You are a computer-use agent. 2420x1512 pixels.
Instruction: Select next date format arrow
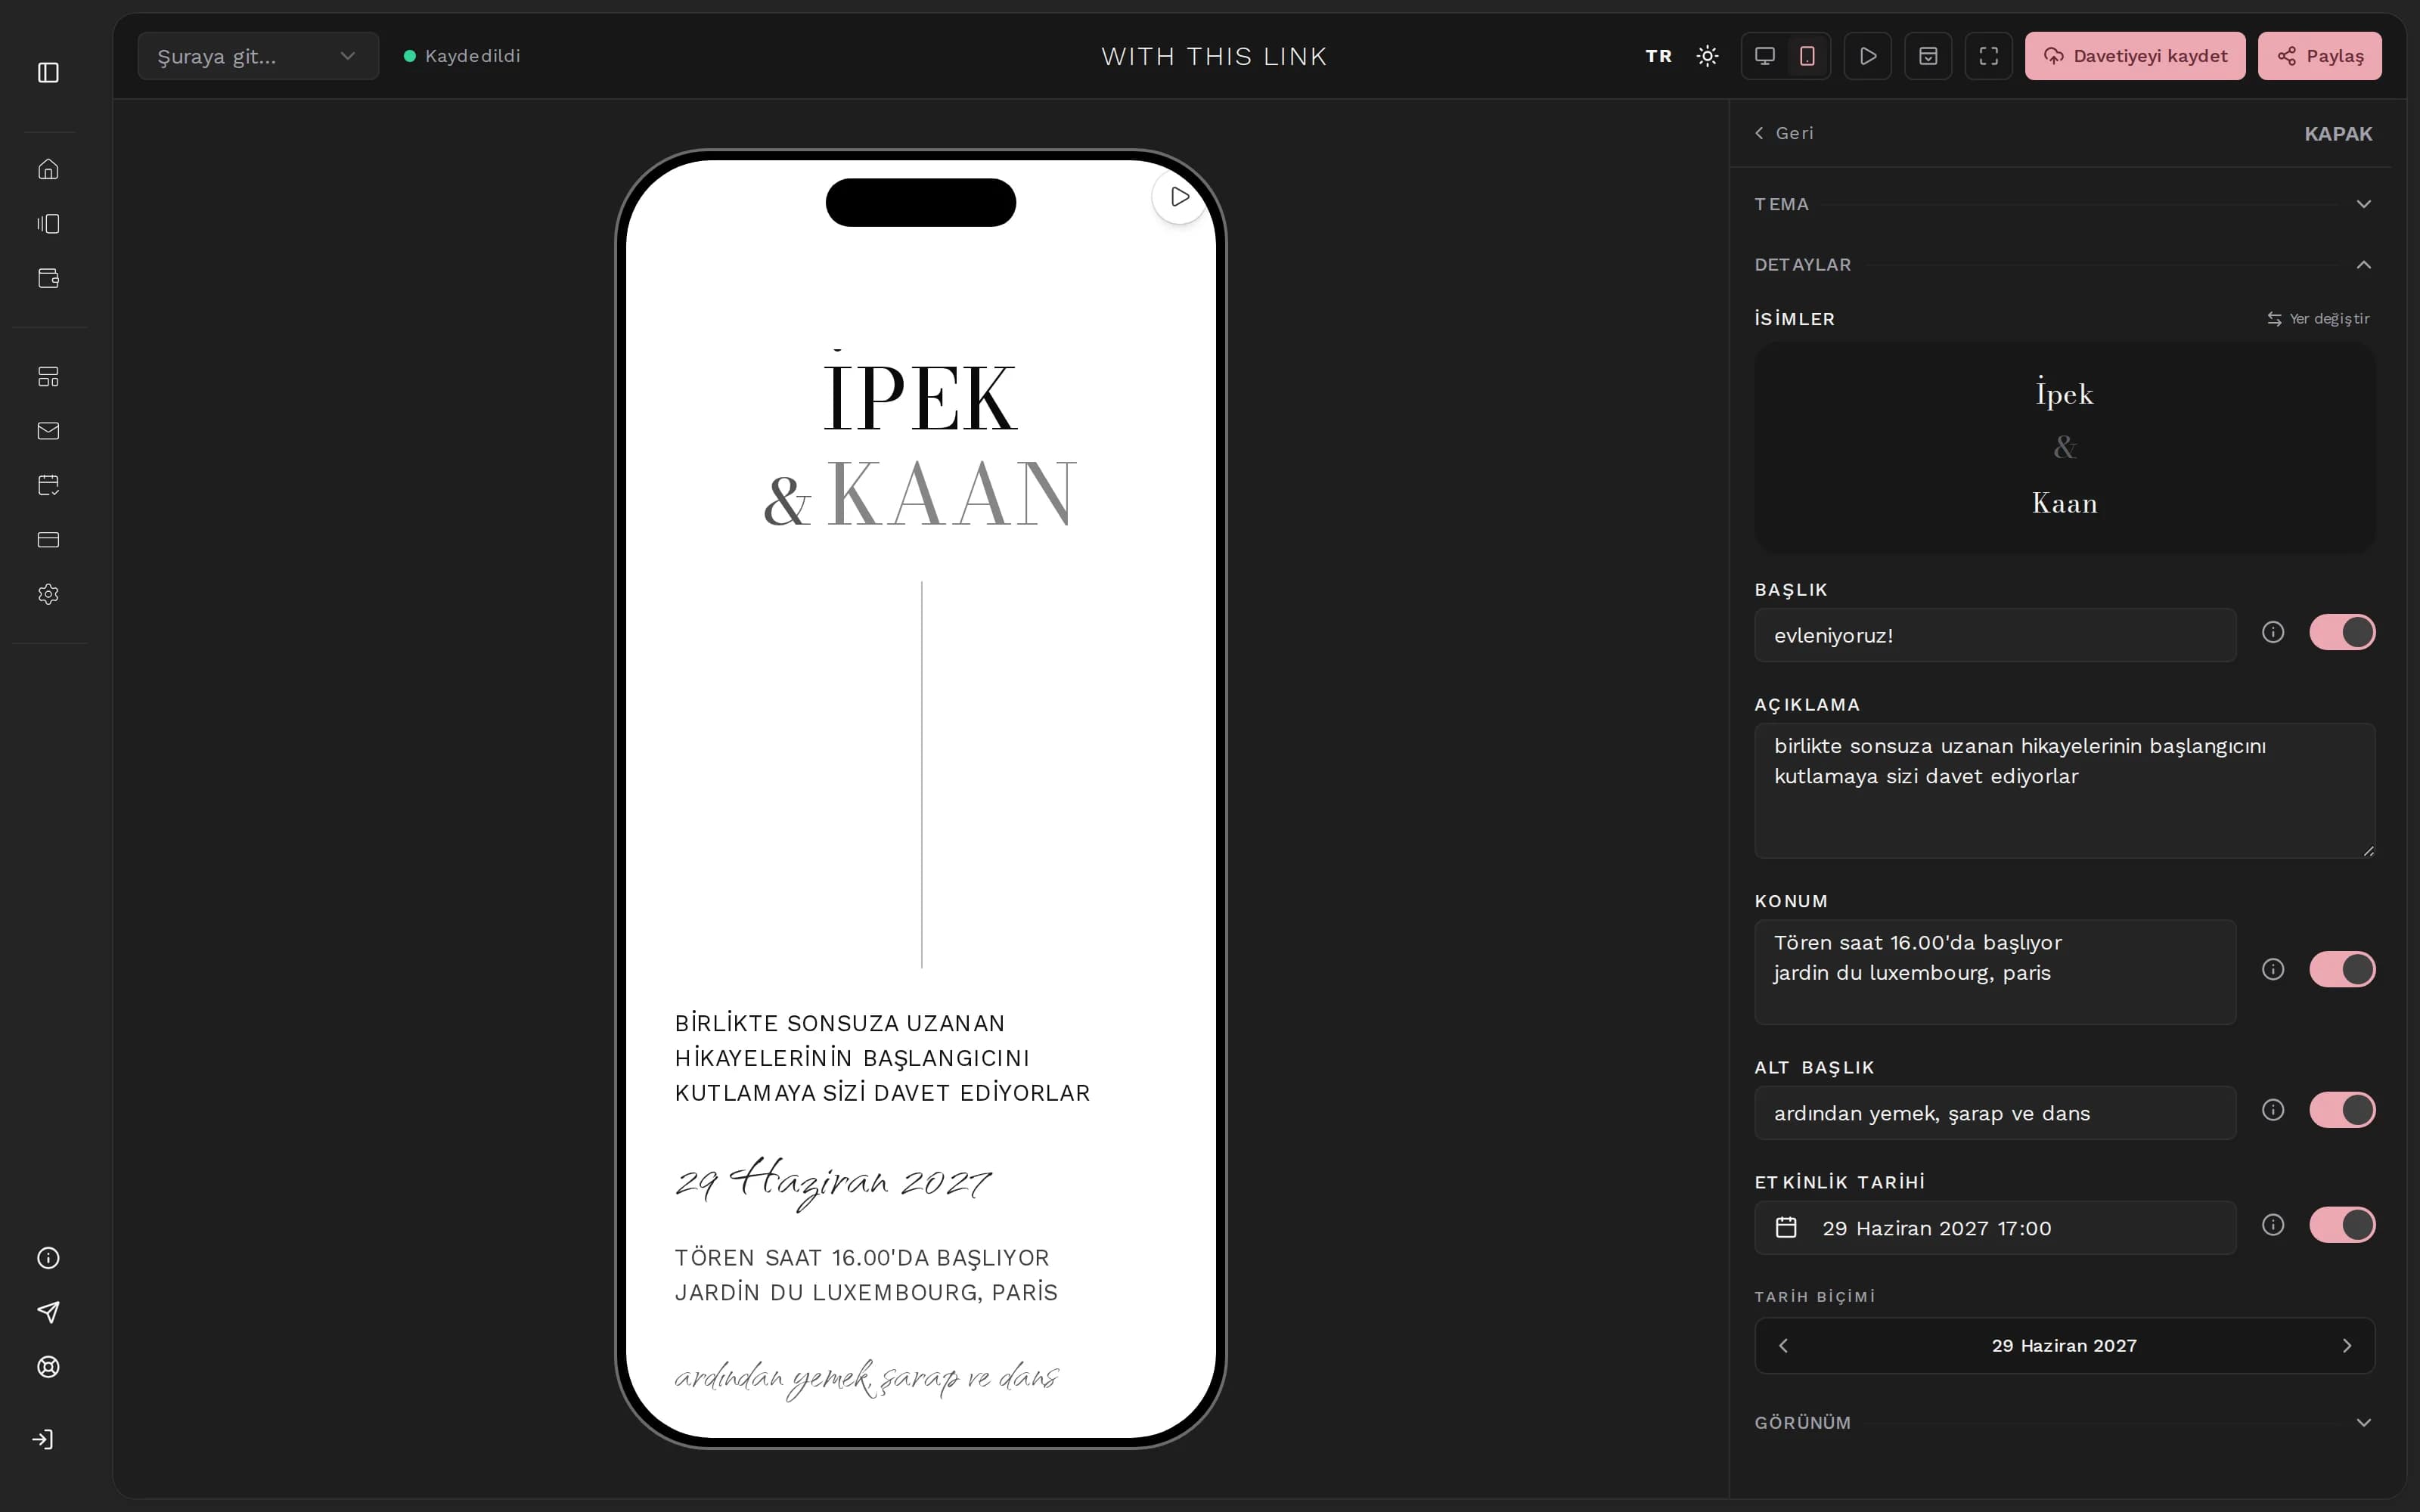tap(2346, 1346)
